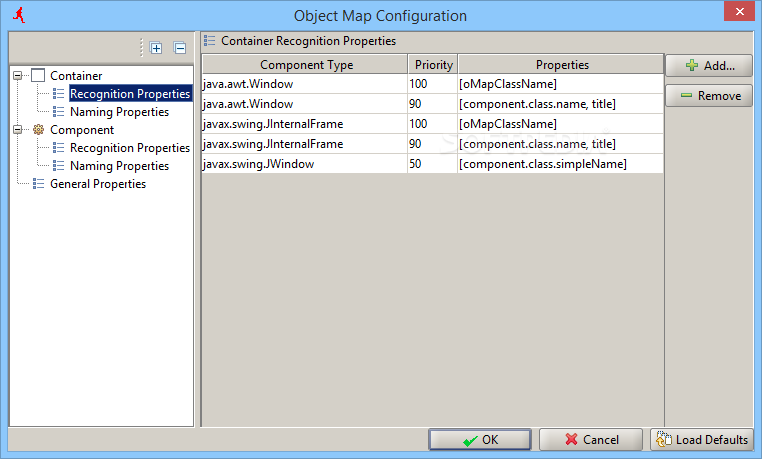
Task: Click Load Defaults button
Action: pyautogui.click(x=702, y=440)
